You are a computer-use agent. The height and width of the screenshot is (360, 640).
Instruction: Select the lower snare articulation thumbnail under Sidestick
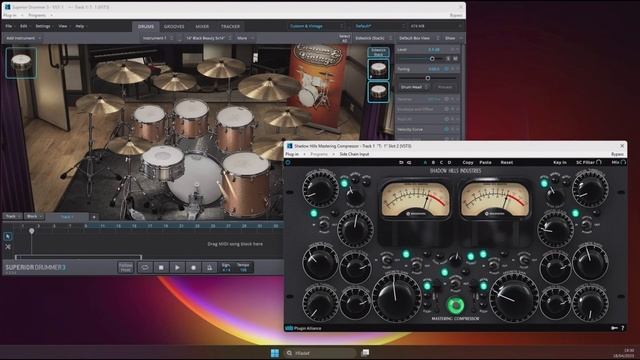pyautogui.click(x=378, y=92)
